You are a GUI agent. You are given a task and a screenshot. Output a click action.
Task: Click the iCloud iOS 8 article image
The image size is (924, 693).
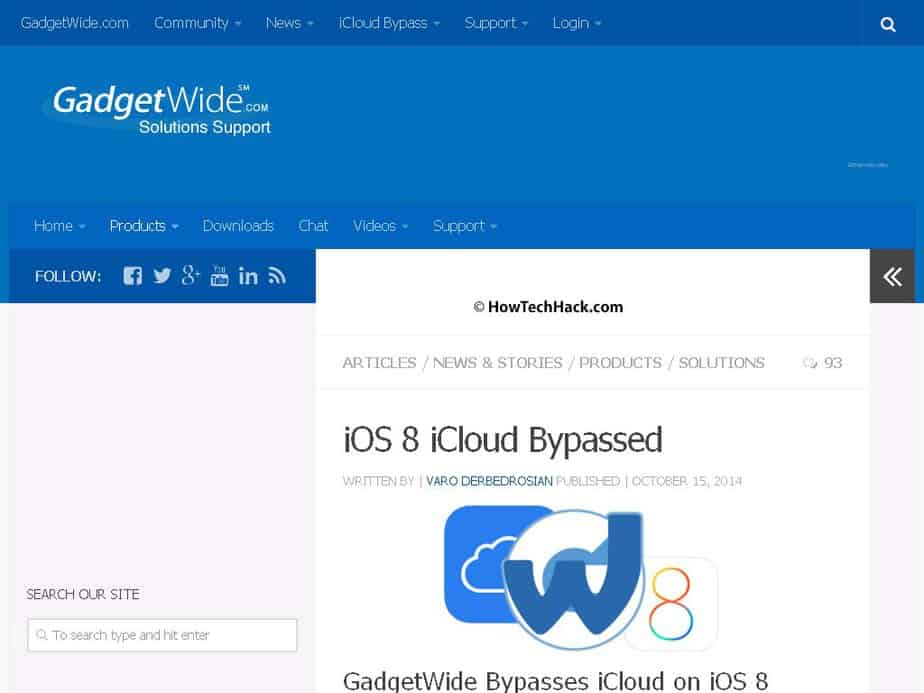click(581, 578)
